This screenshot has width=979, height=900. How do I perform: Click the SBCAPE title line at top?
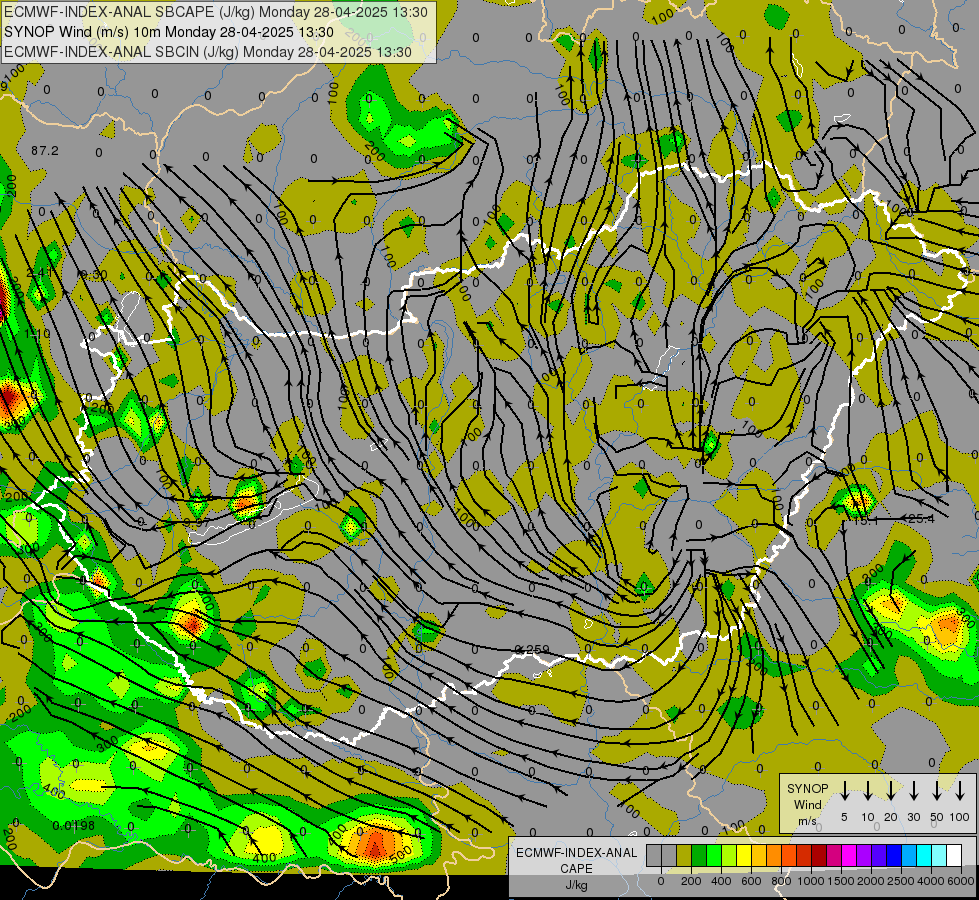(x=215, y=12)
